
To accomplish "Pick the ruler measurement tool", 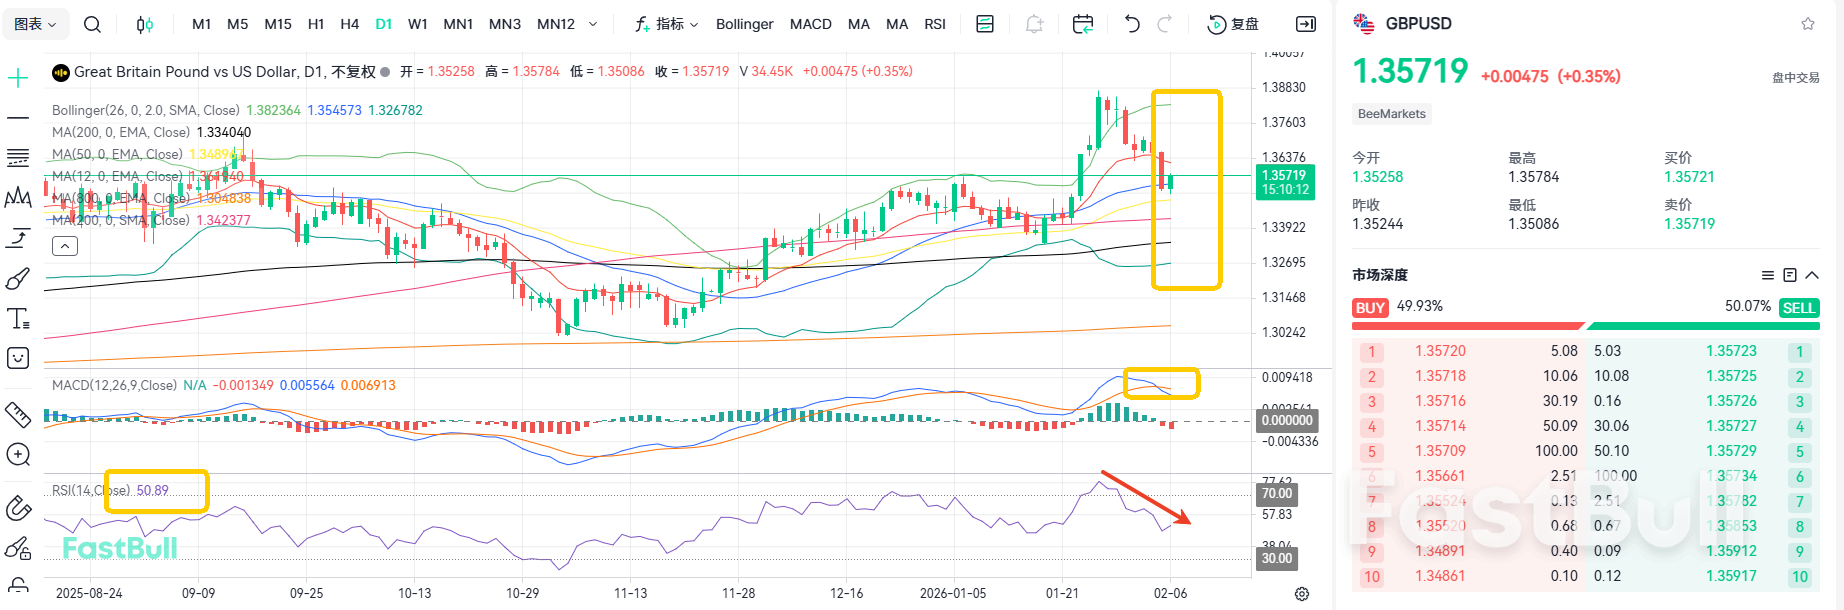I will [18, 414].
